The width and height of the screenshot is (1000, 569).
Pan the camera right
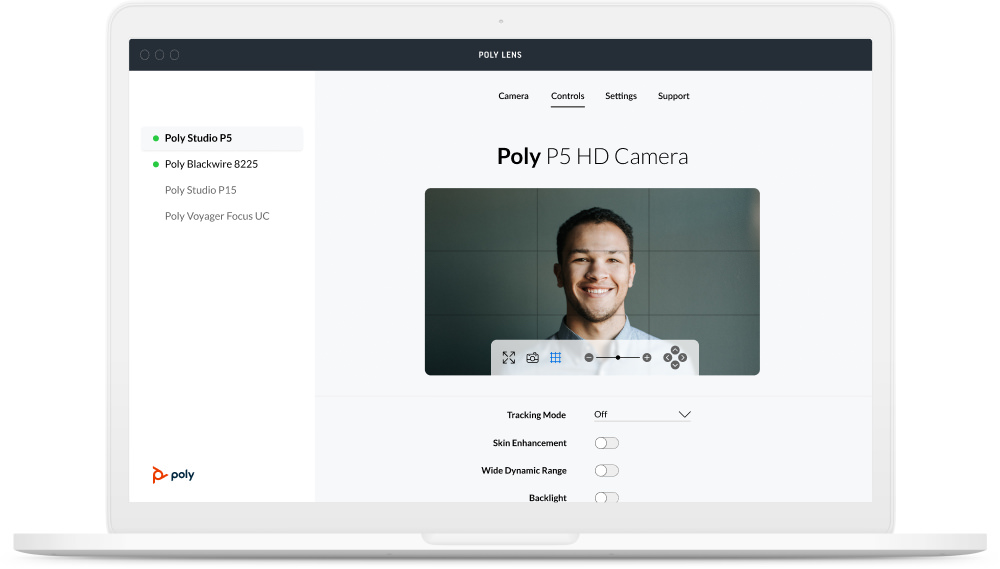coord(683,358)
